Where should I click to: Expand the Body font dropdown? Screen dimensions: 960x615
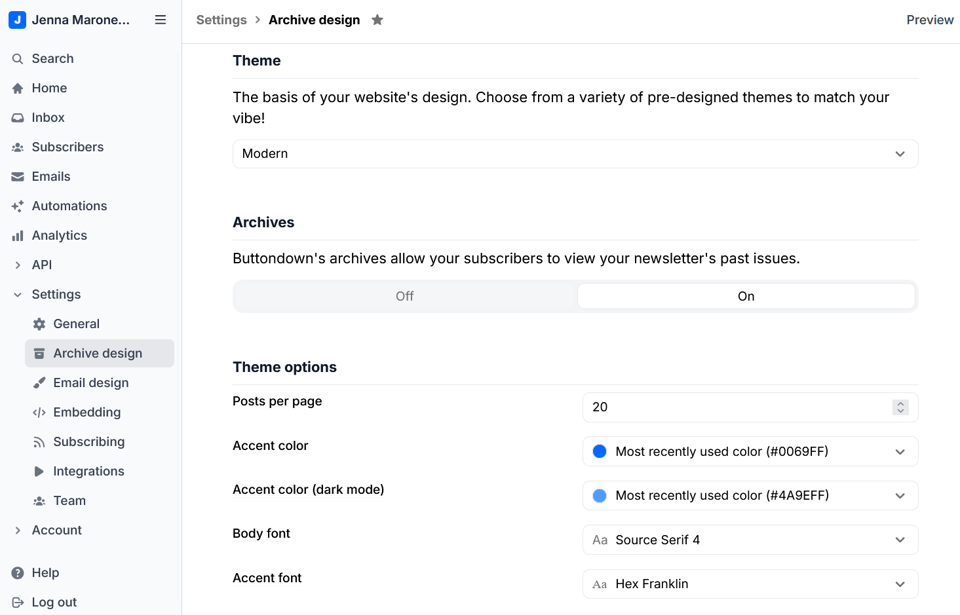750,539
